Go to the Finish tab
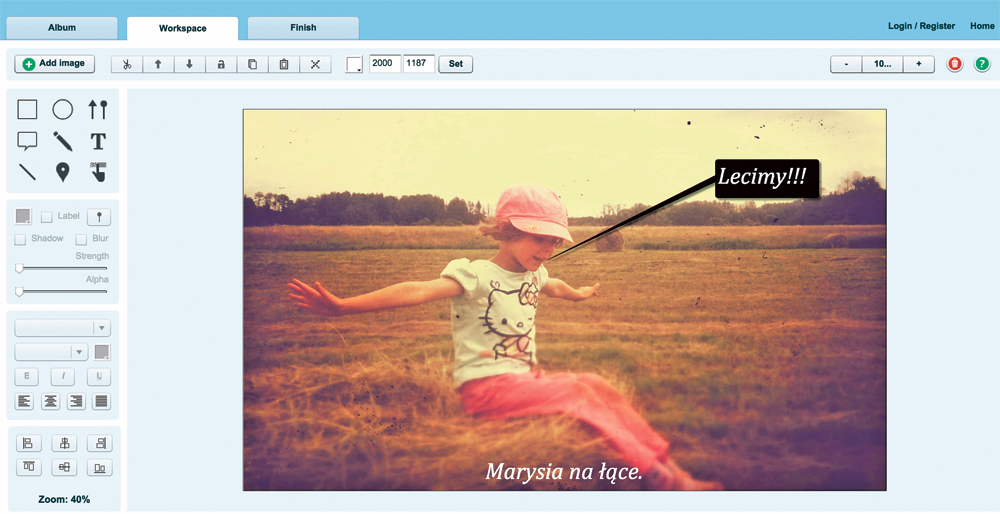The height and width of the screenshot is (514, 1000). 303,28
